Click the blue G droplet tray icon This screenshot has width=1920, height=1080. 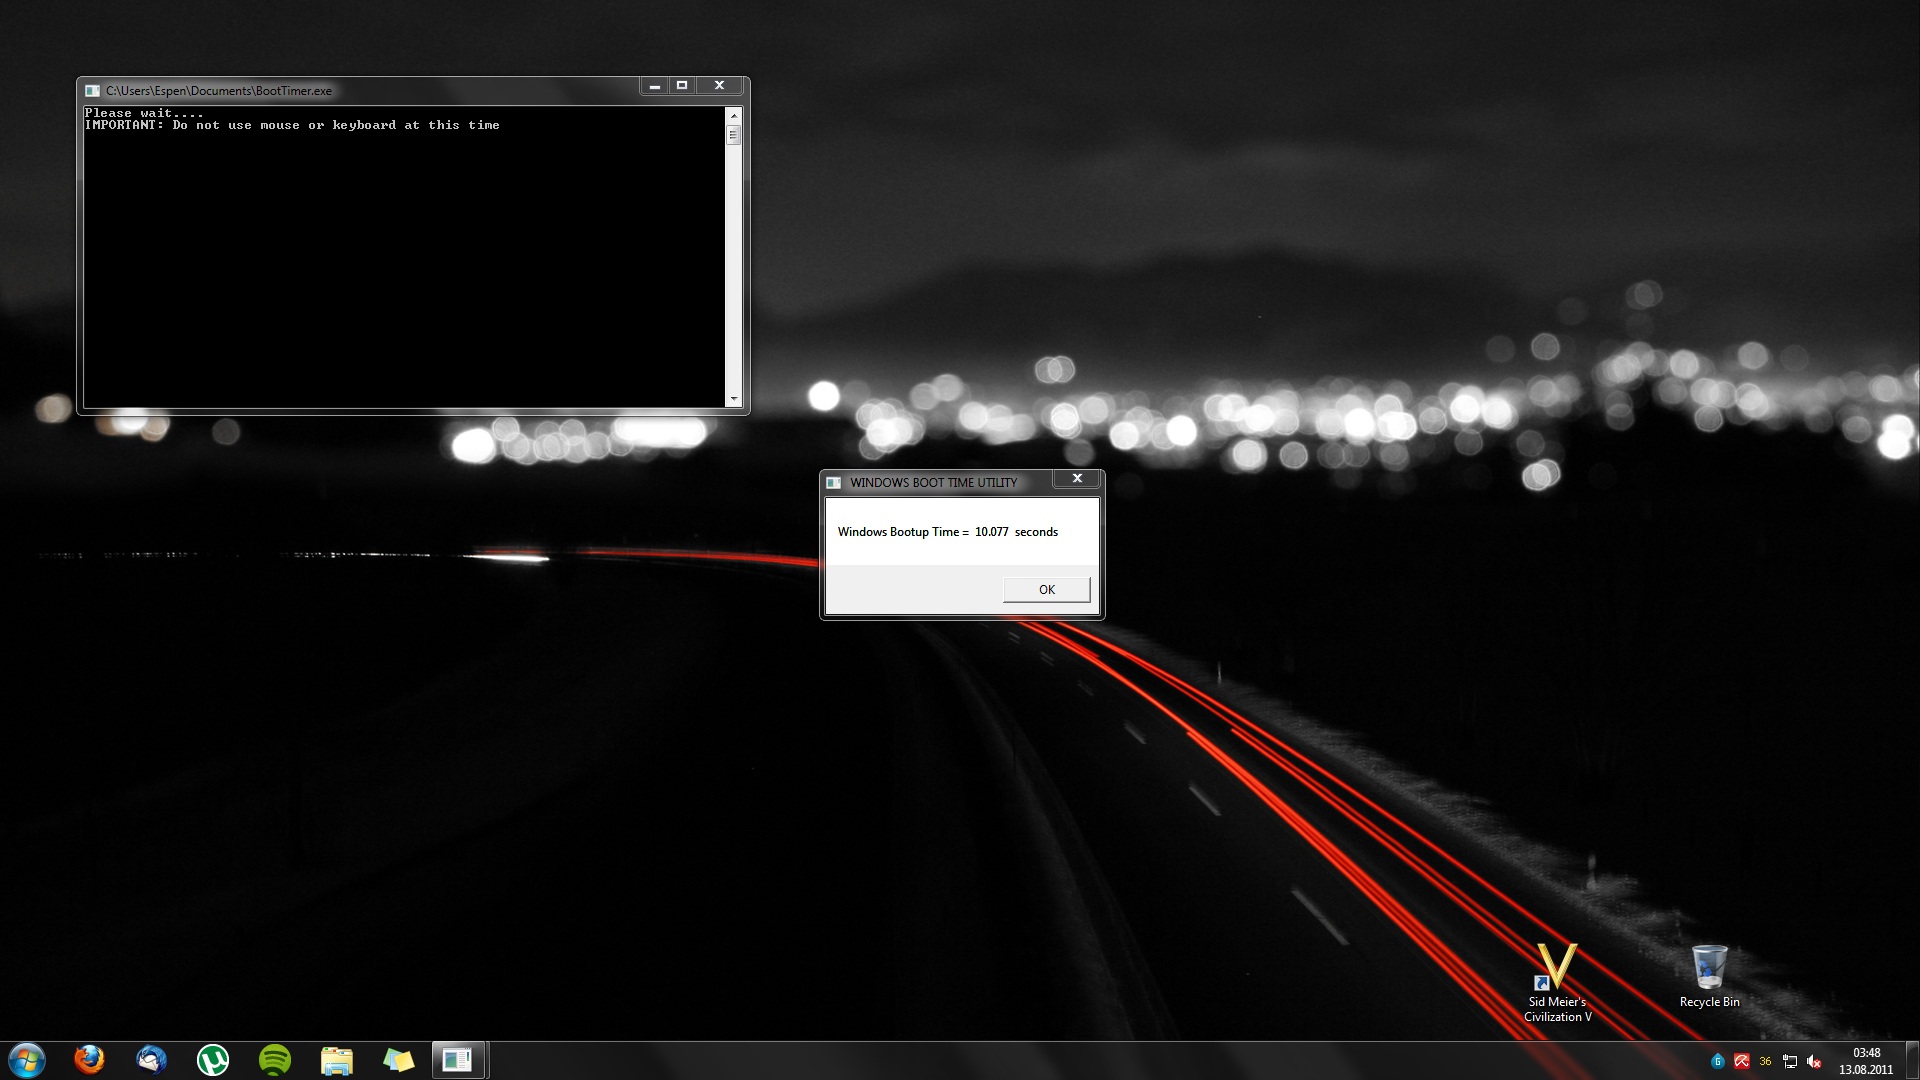[x=1718, y=1061]
